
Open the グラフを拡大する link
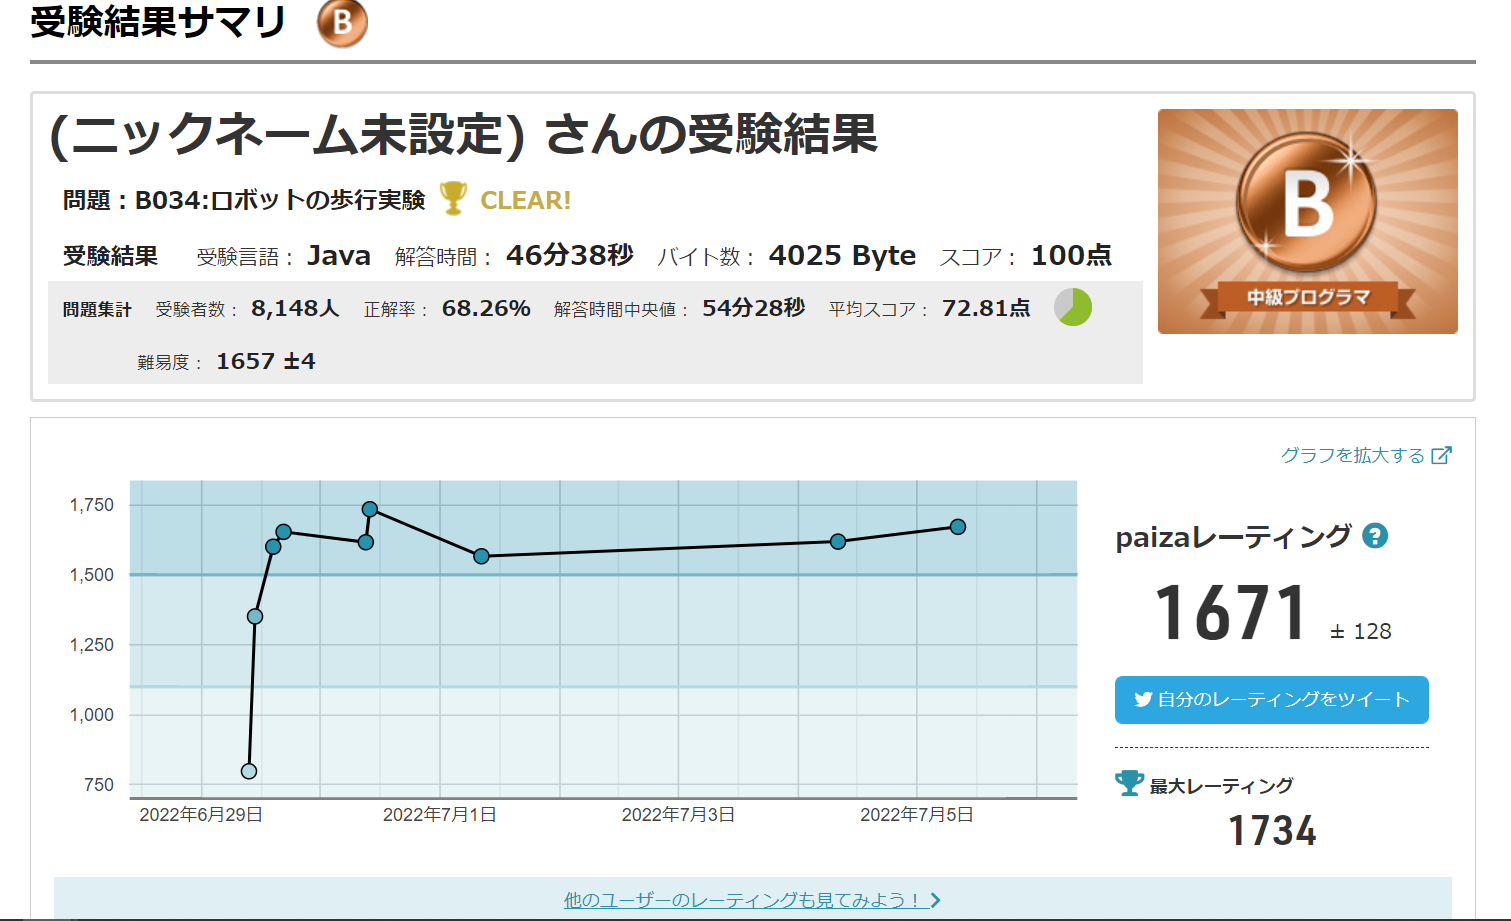tap(1352, 456)
